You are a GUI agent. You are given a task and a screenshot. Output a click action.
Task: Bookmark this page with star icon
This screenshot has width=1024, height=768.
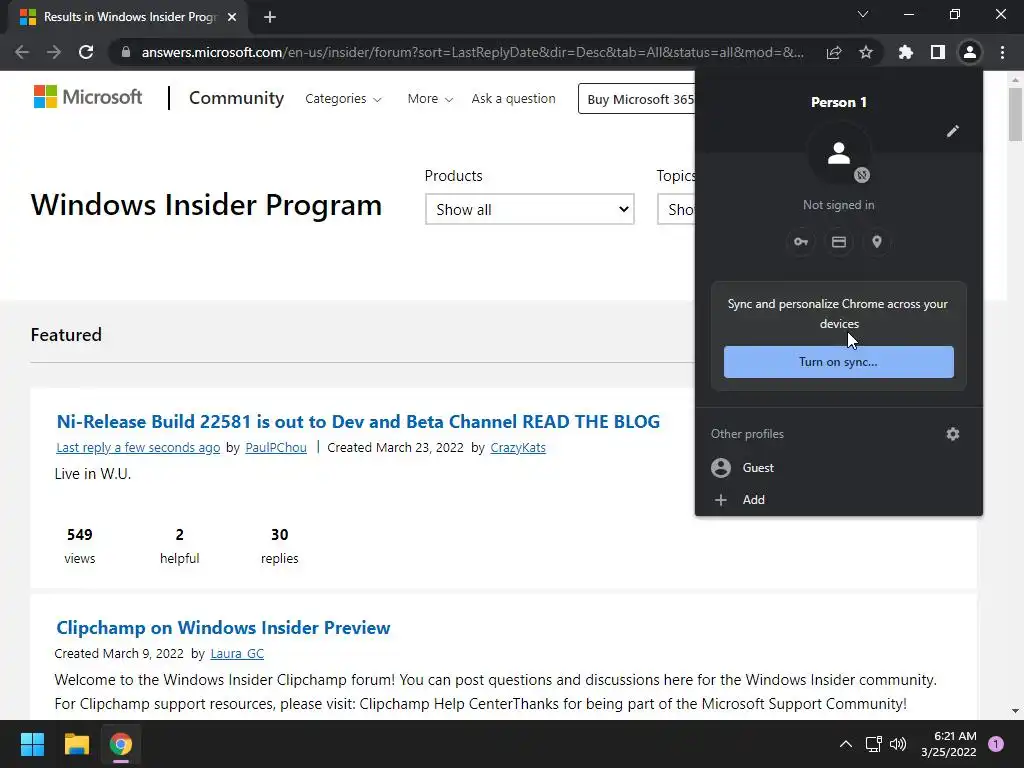[866, 52]
